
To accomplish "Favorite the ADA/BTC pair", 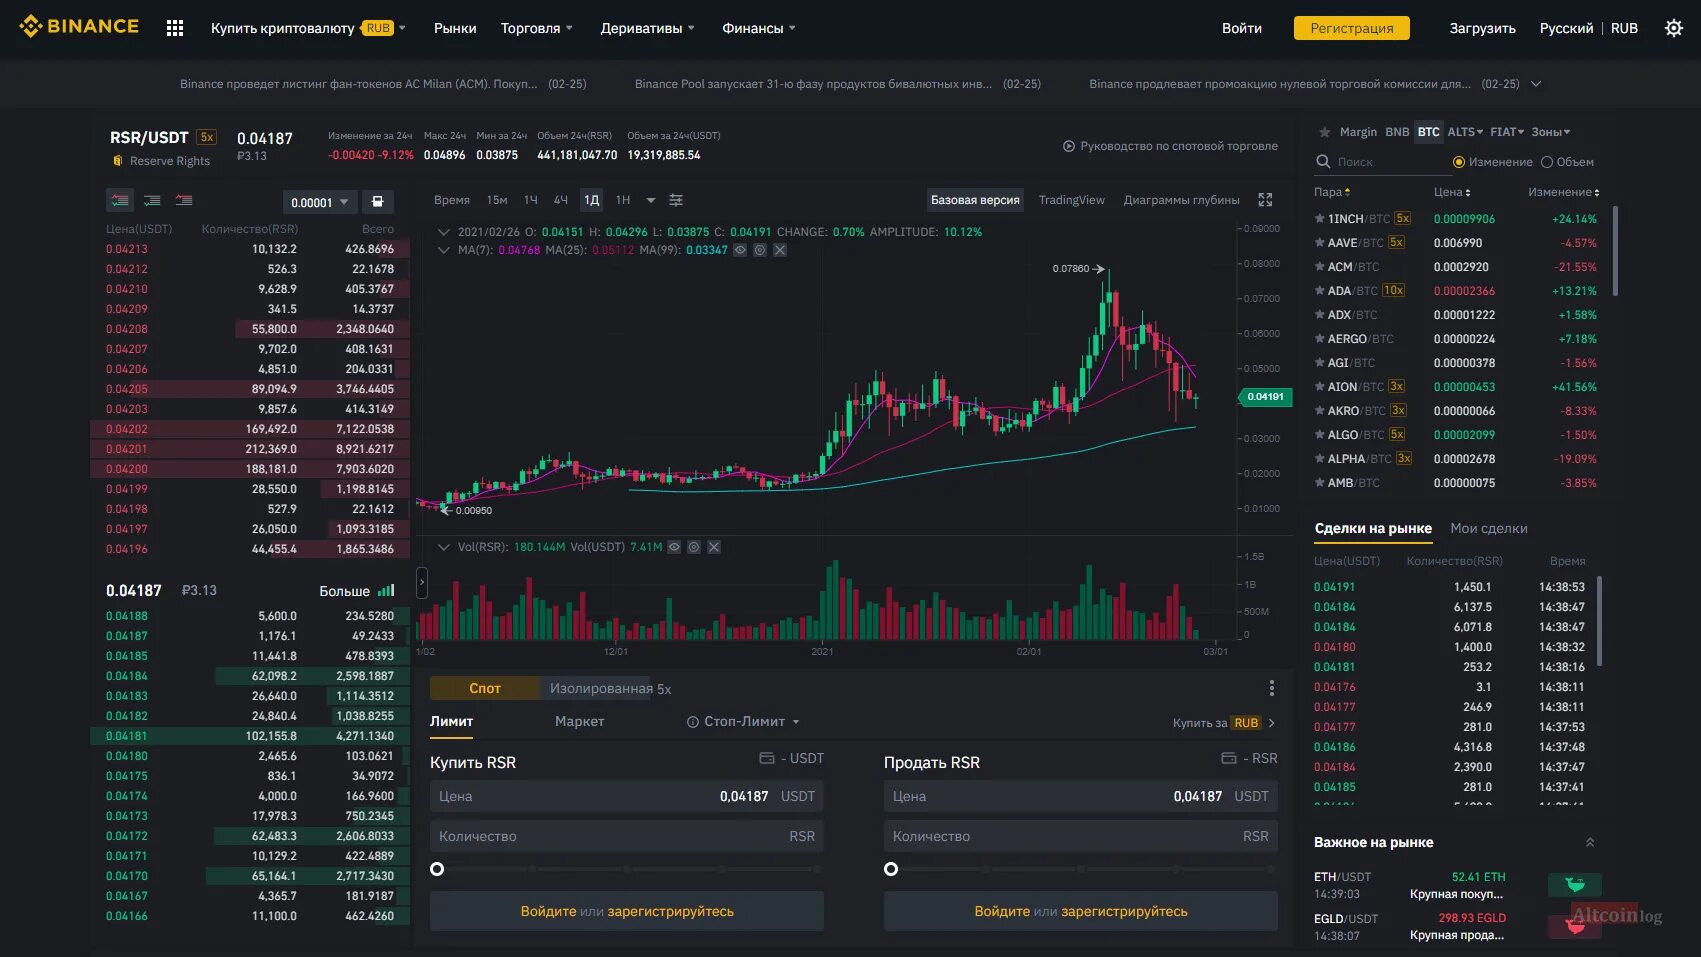I will tap(1320, 290).
